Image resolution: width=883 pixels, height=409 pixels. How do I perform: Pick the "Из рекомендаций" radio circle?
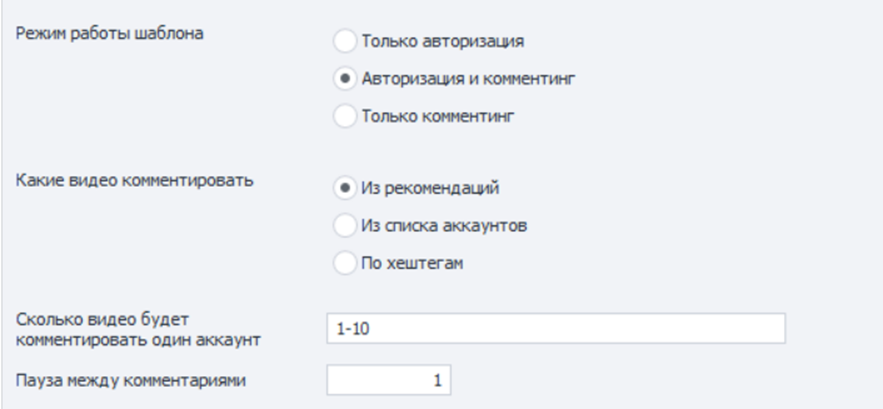(x=344, y=187)
